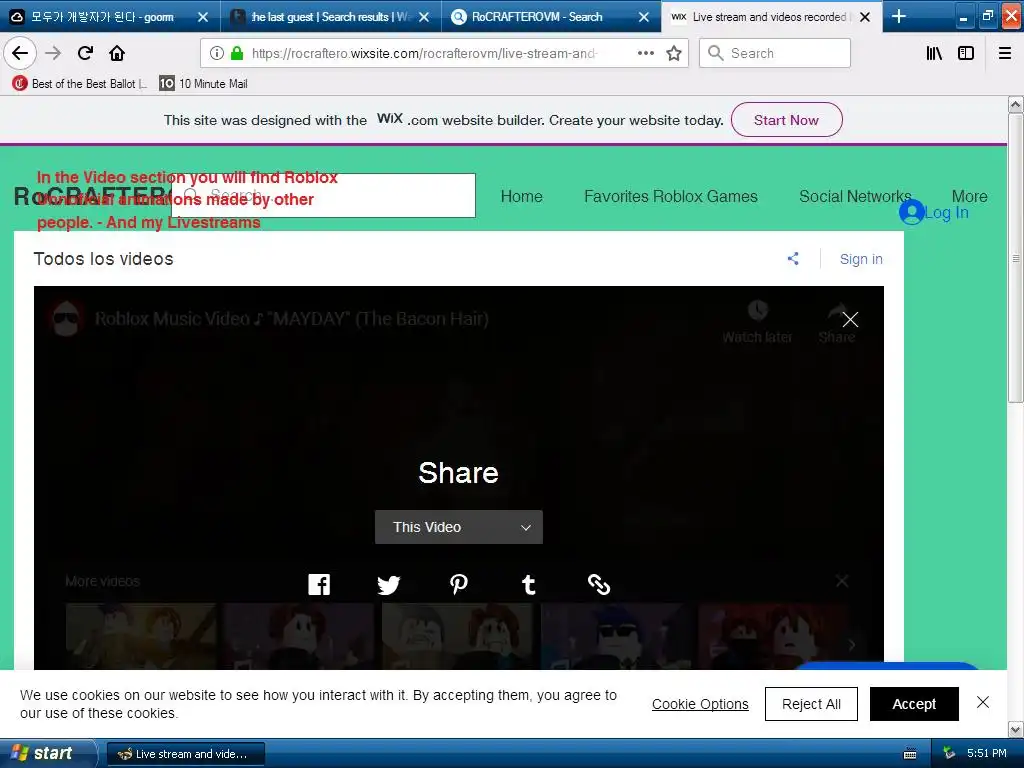The height and width of the screenshot is (768, 1024).
Task: Go to the Home menu item
Action: [x=521, y=197]
